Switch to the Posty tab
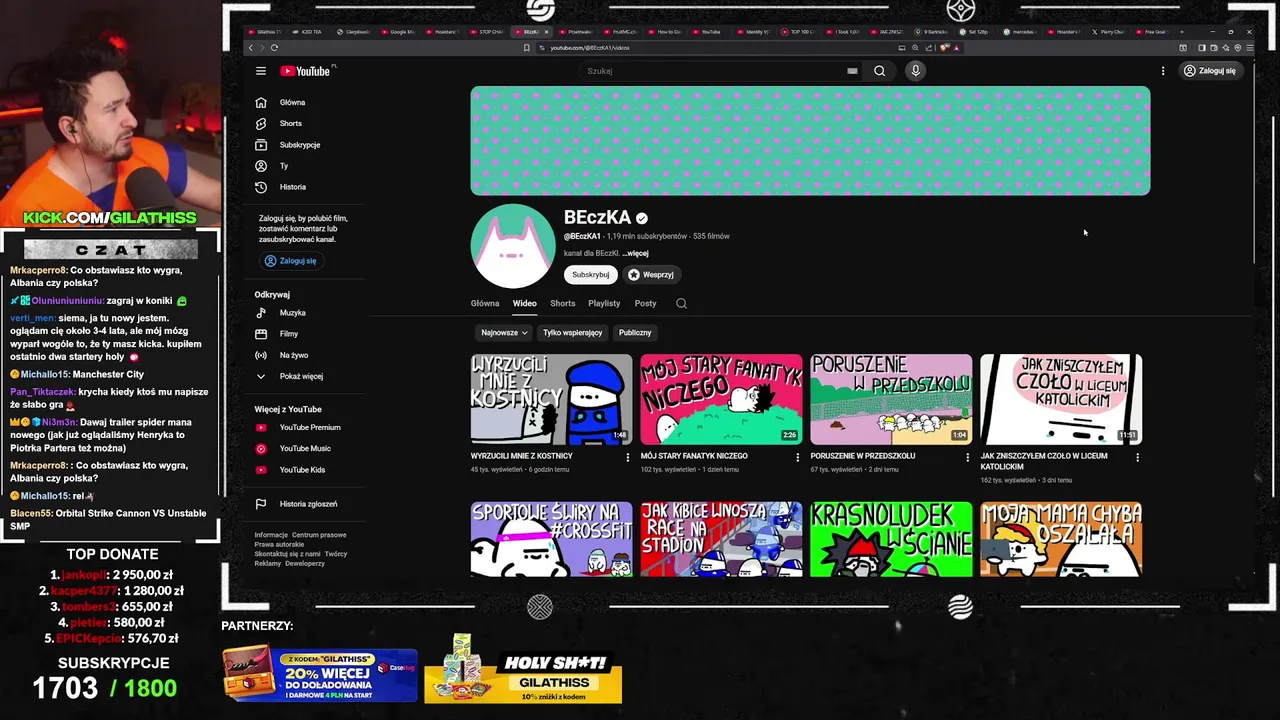 point(646,303)
